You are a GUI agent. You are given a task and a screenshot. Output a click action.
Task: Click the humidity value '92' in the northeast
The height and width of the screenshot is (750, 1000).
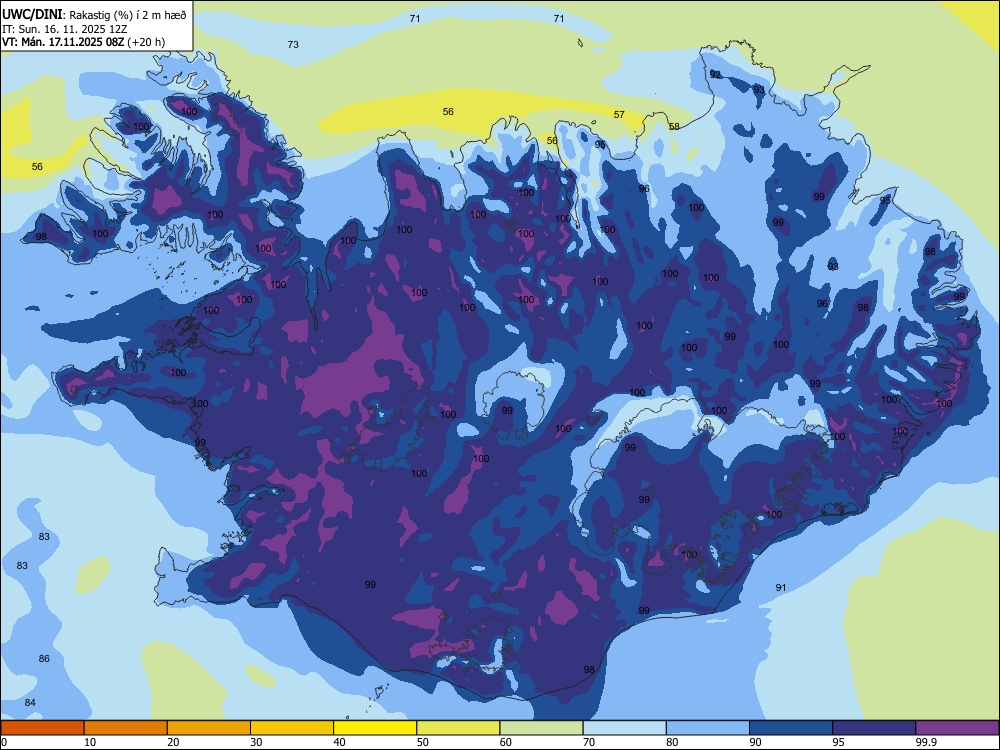tap(716, 75)
